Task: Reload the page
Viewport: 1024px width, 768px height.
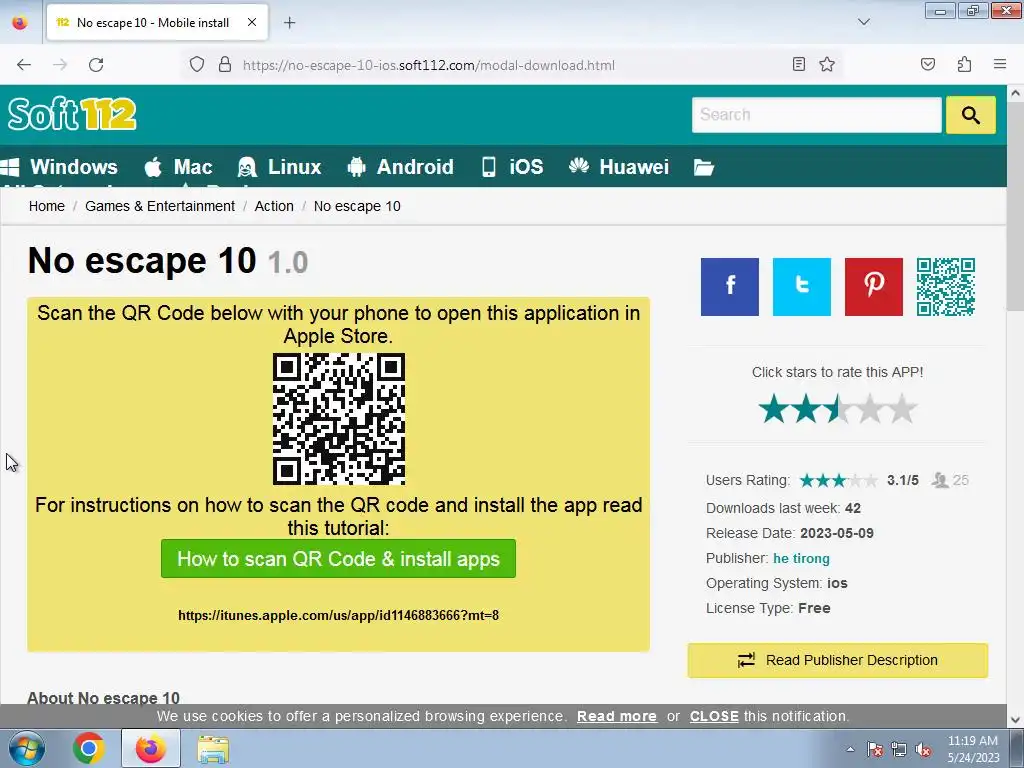Action: pyautogui.click(x=96, y=65)
